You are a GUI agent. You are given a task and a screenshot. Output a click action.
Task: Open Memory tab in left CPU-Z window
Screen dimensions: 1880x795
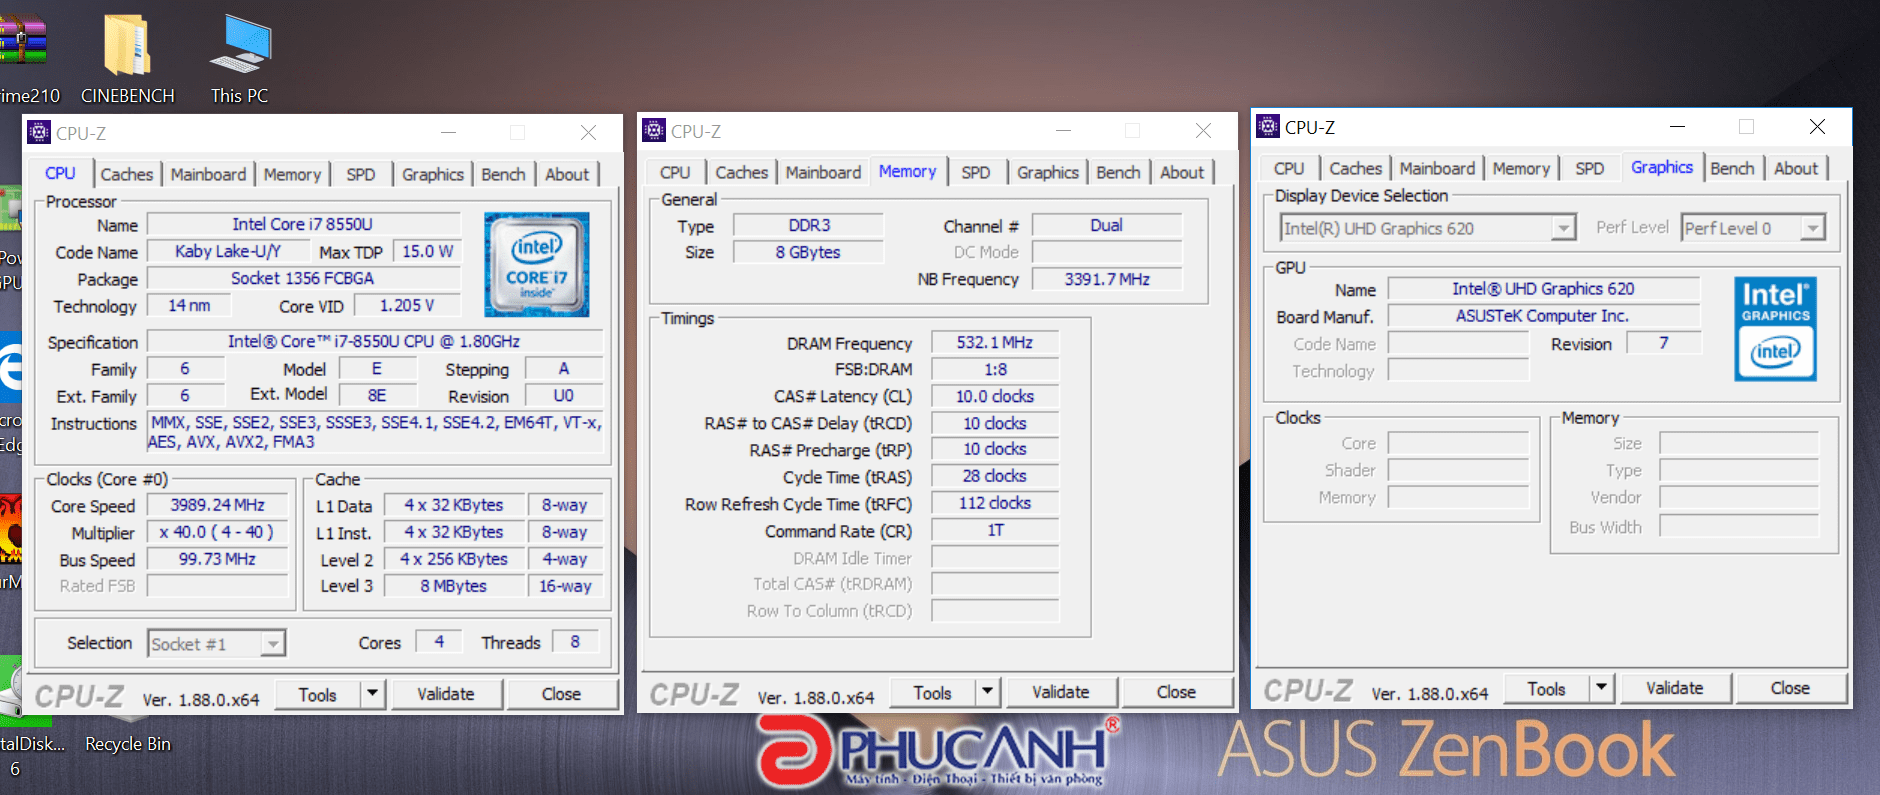click(292, 174)
